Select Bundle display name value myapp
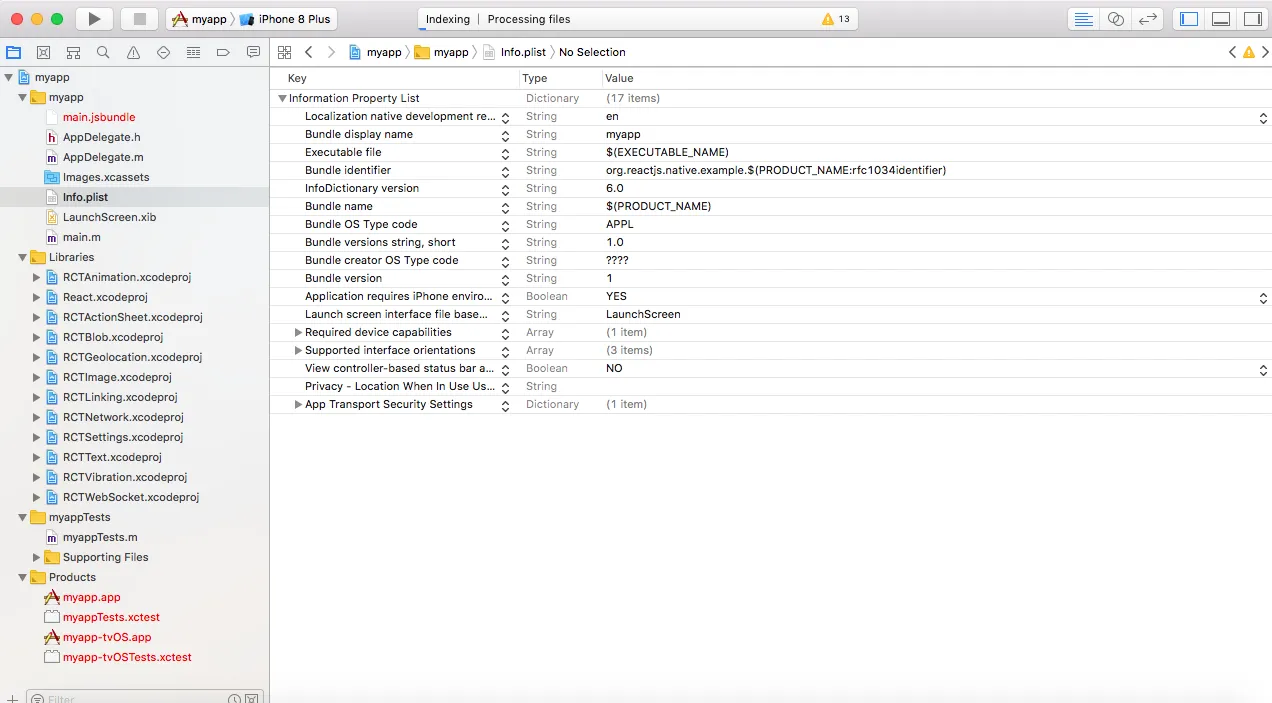The height and width of the screenshot is (703, 1272). pos(623,134)
